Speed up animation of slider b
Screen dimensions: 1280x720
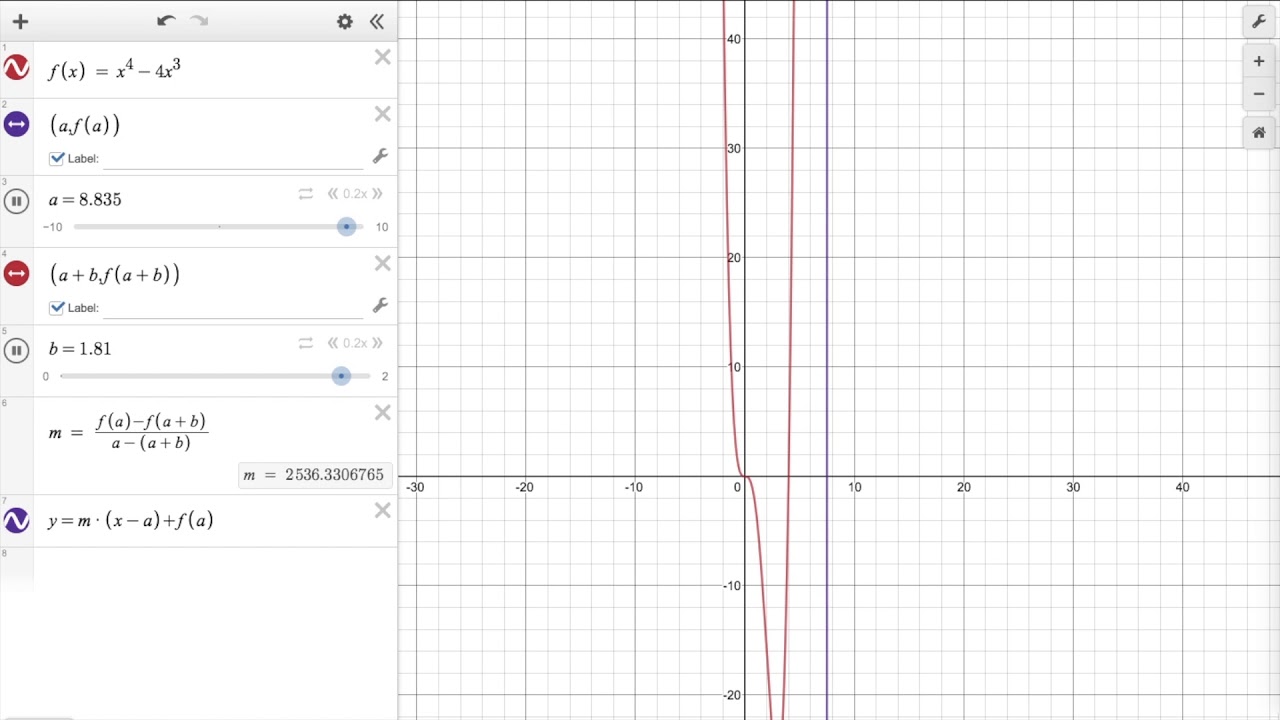click(377, 343)
